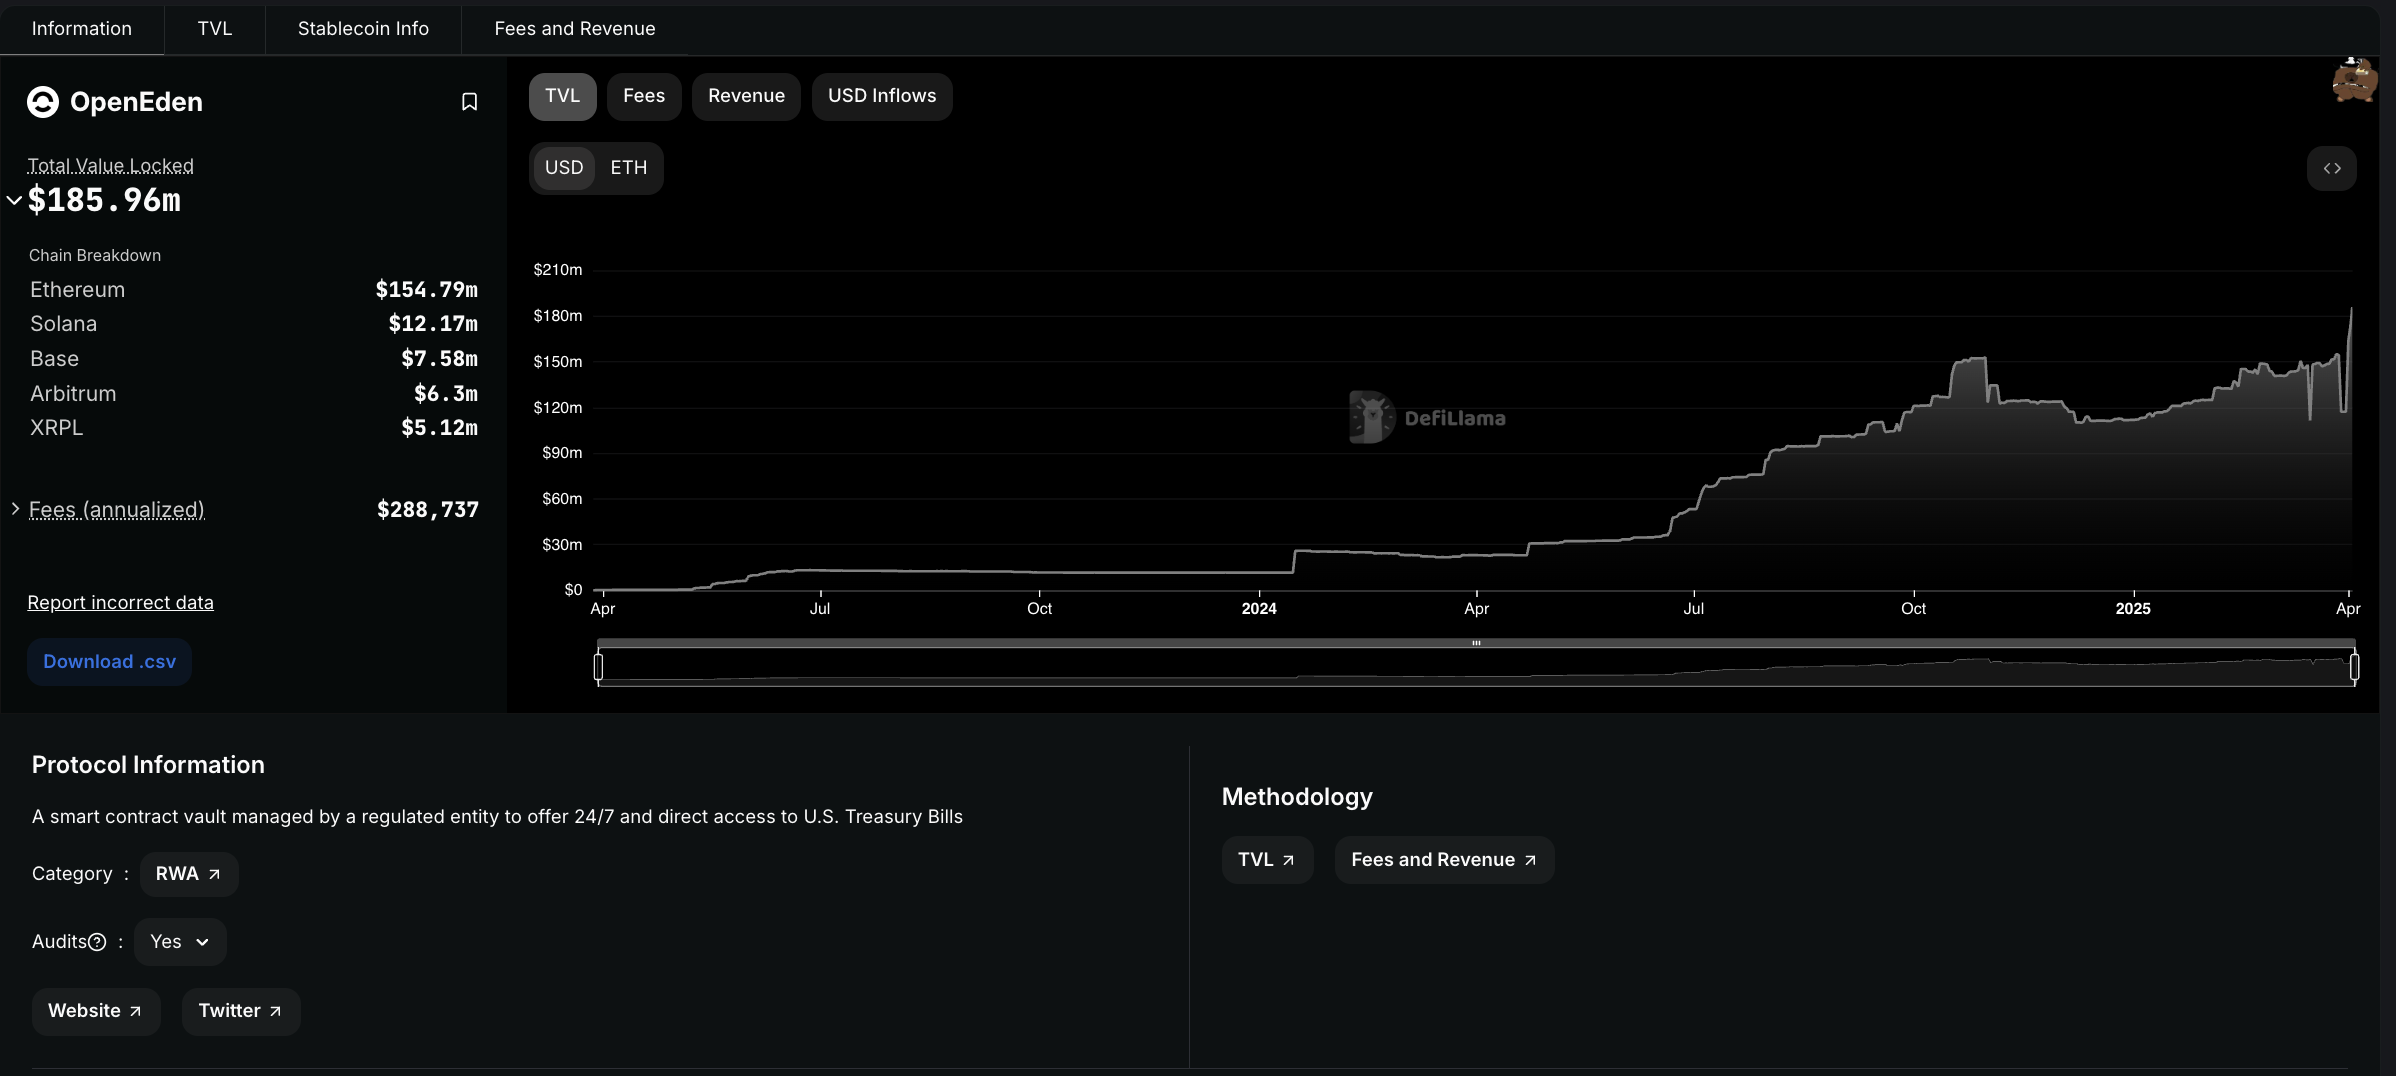Viewport: 2396px width, 1076px height.
Task: Click the Audits help question icon
Action: (97, 942)
